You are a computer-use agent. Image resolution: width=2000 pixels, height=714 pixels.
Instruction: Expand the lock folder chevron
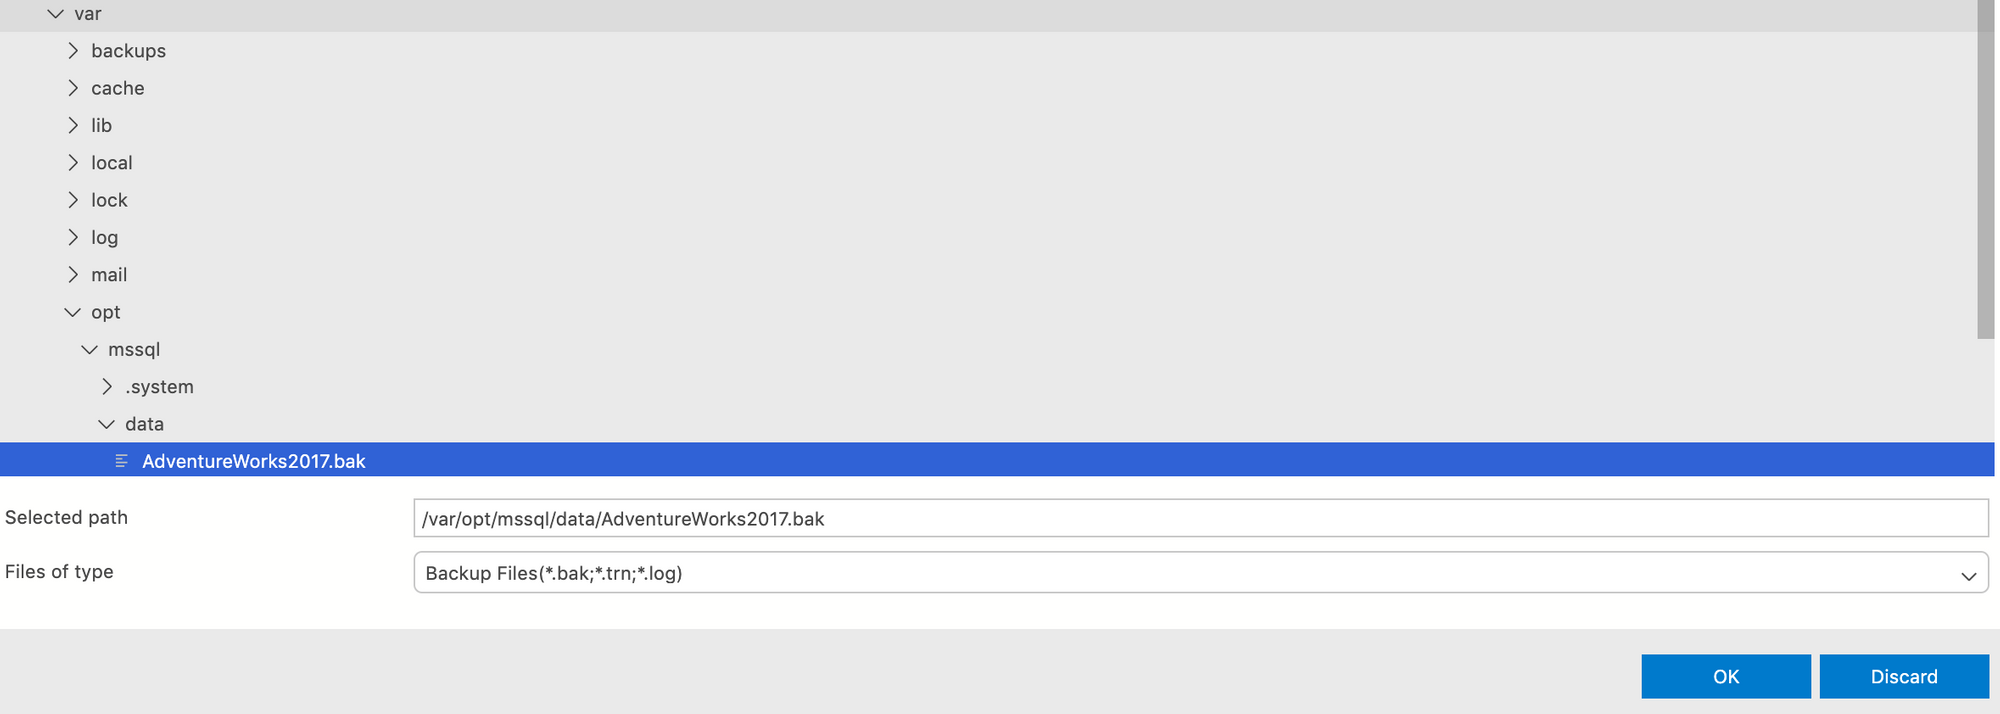(73, 200)
